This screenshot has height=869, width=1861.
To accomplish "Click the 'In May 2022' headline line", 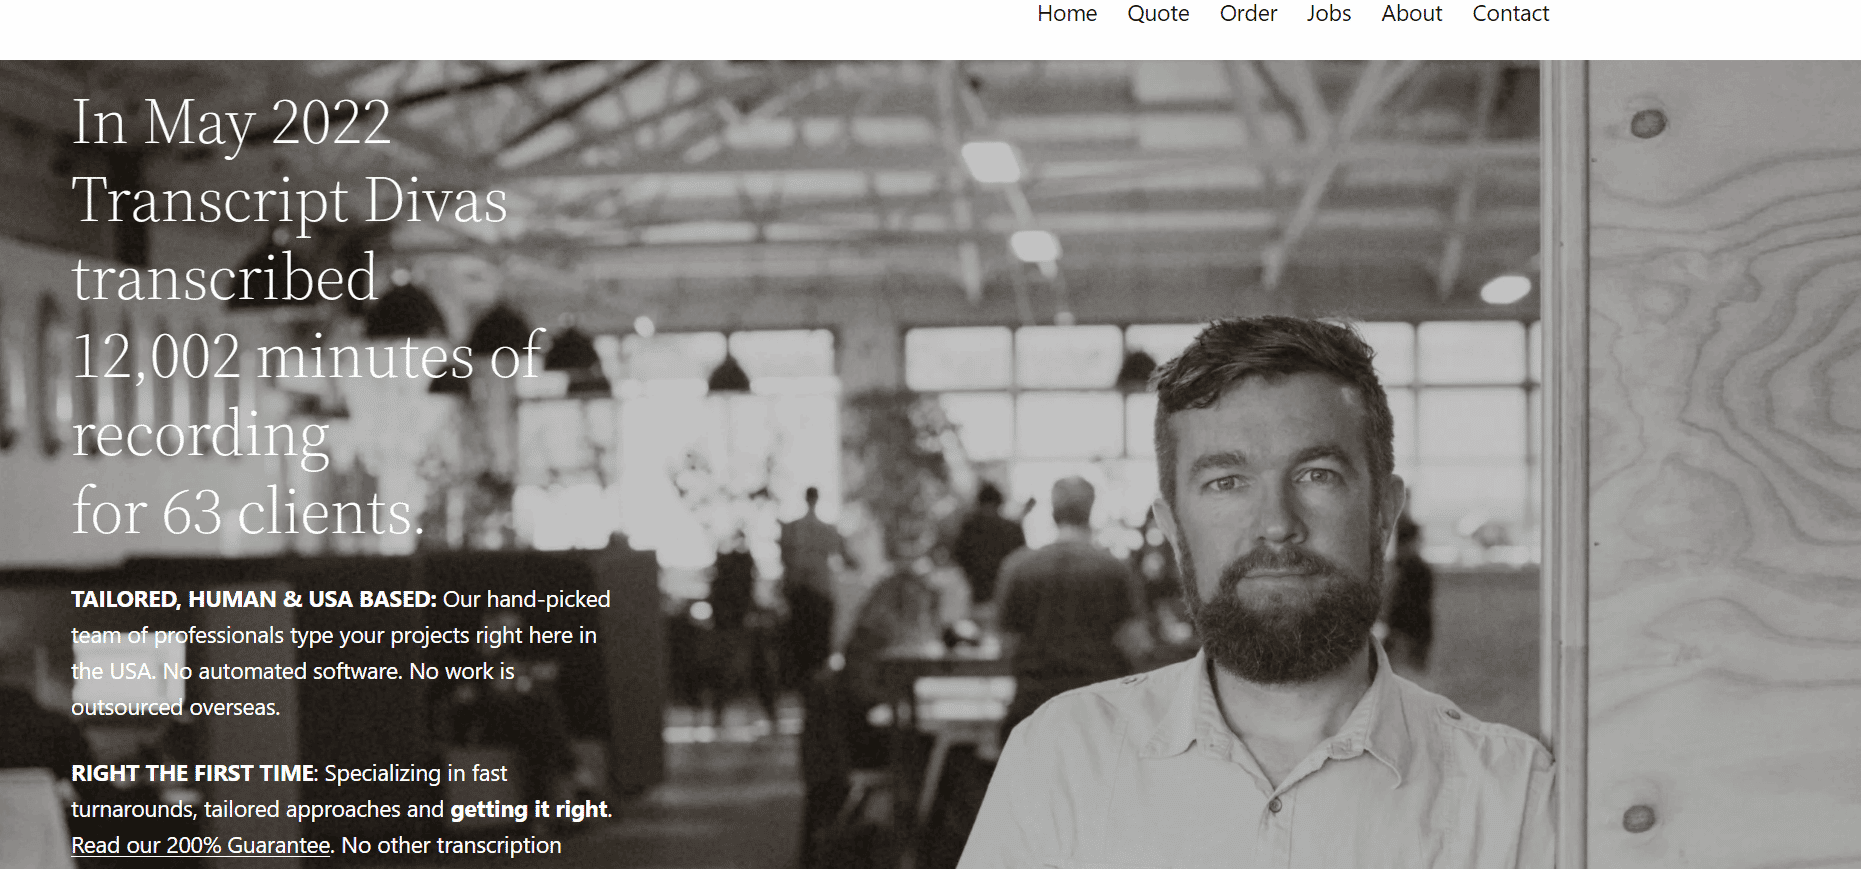I will 231,124.
